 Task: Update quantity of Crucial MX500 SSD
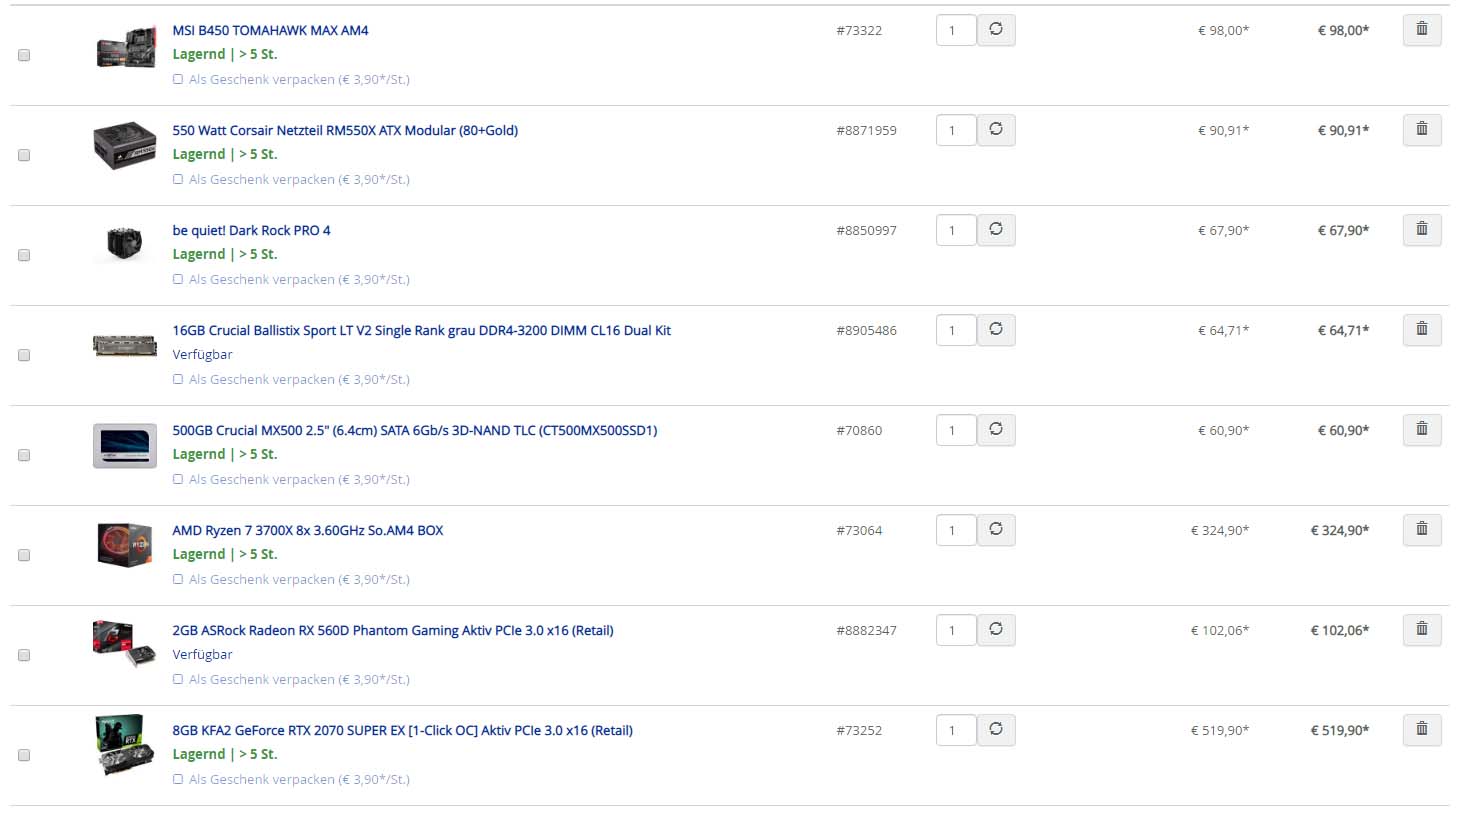[x=996, y=430]
